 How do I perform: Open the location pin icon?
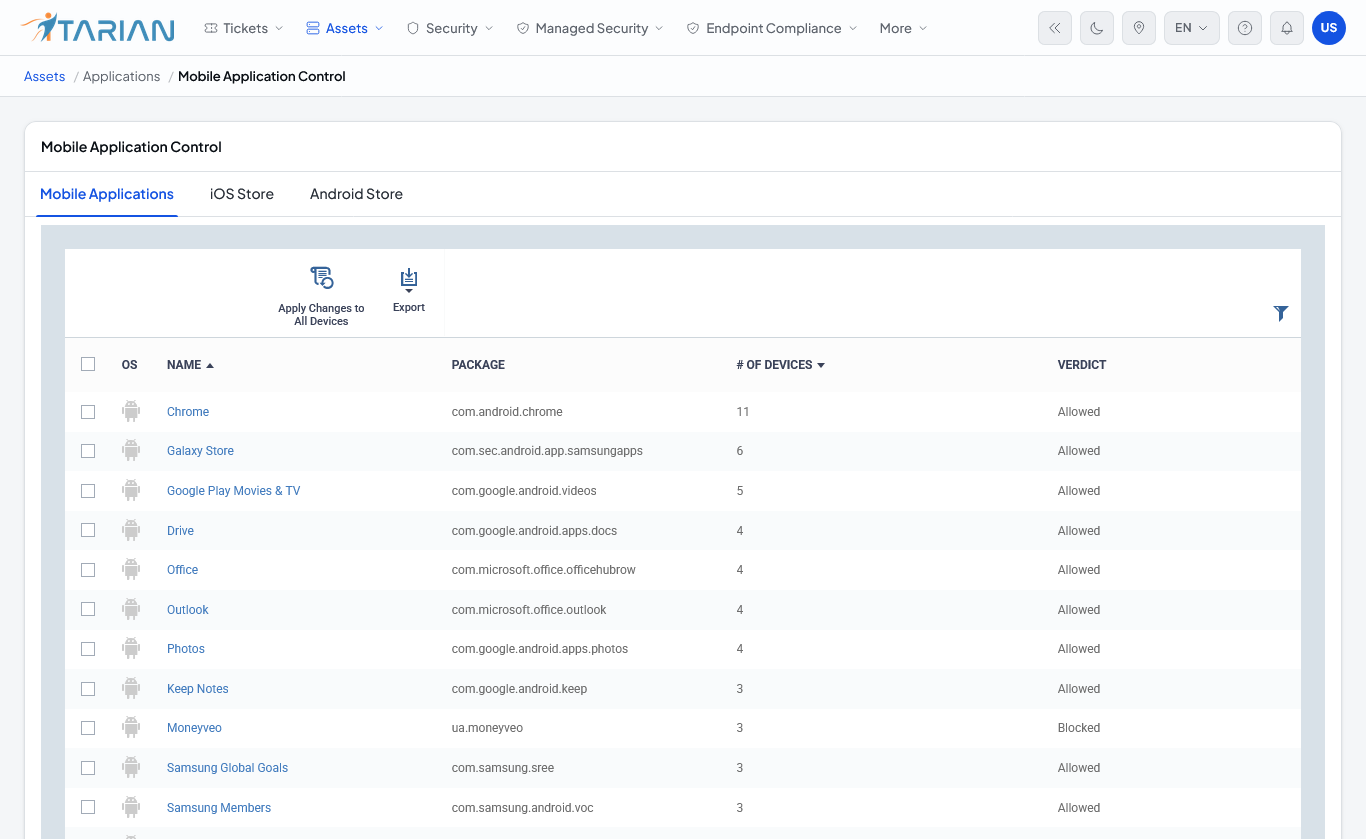pos(1139,28)
